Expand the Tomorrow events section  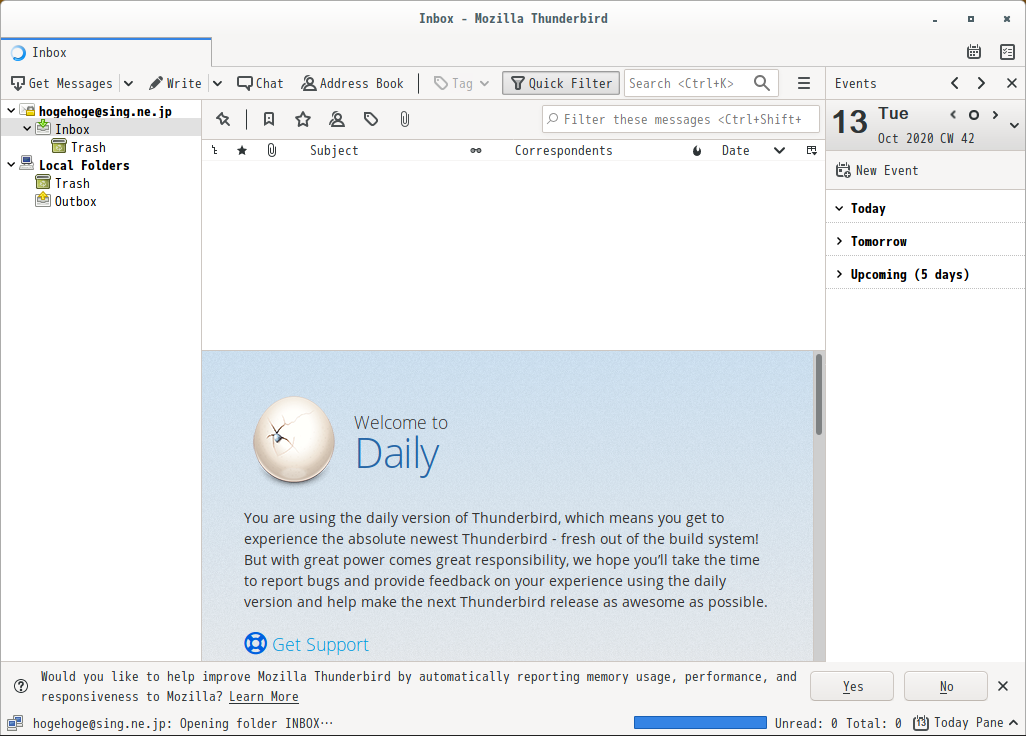pyautogui.click(x=840, y=241)
